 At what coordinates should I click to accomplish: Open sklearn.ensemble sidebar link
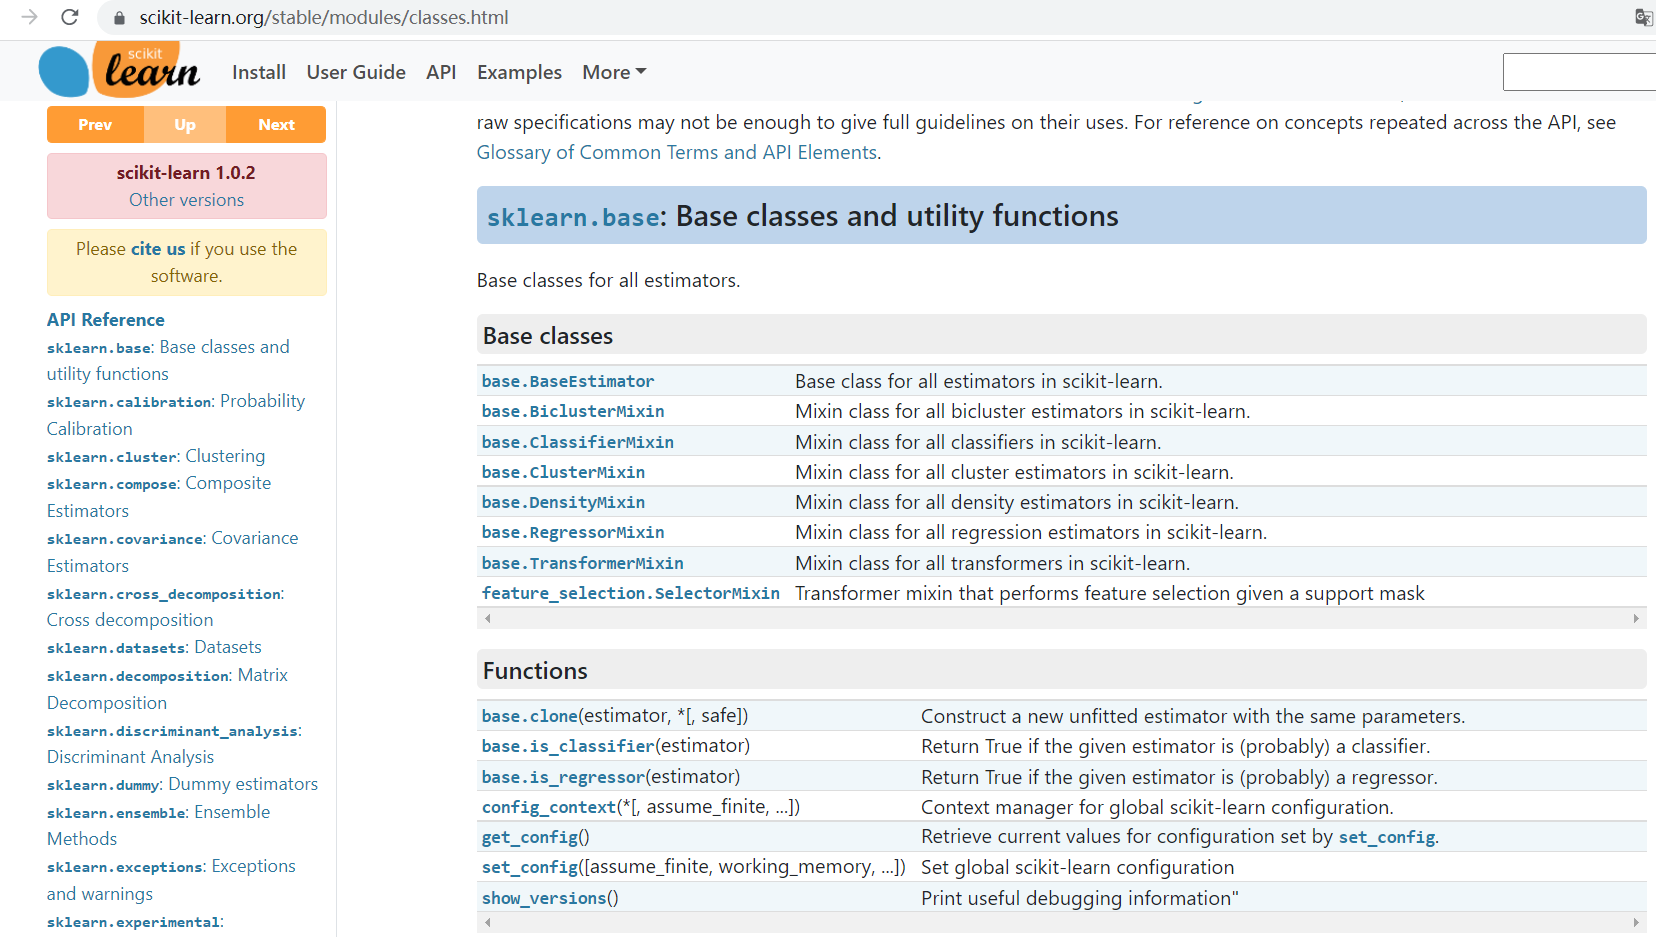tap(158, 825)
